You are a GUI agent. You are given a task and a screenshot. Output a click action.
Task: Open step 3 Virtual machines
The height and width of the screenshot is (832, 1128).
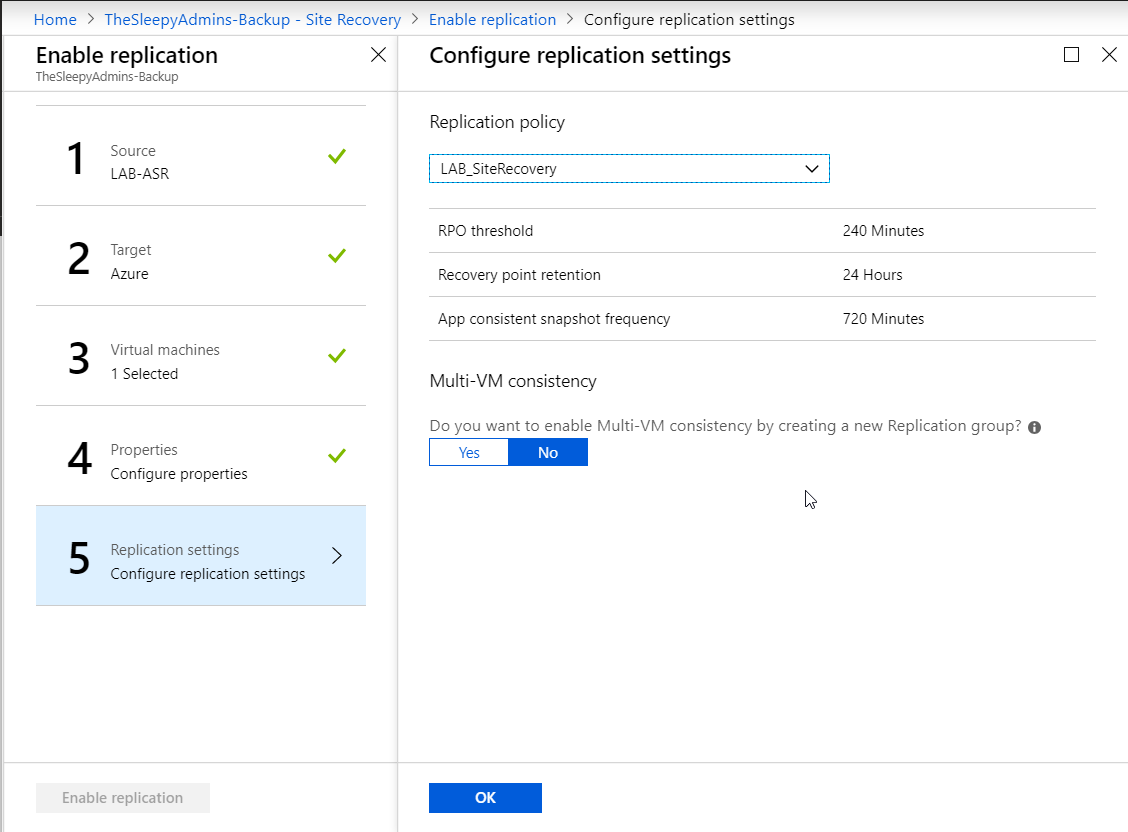click(200, 362)
